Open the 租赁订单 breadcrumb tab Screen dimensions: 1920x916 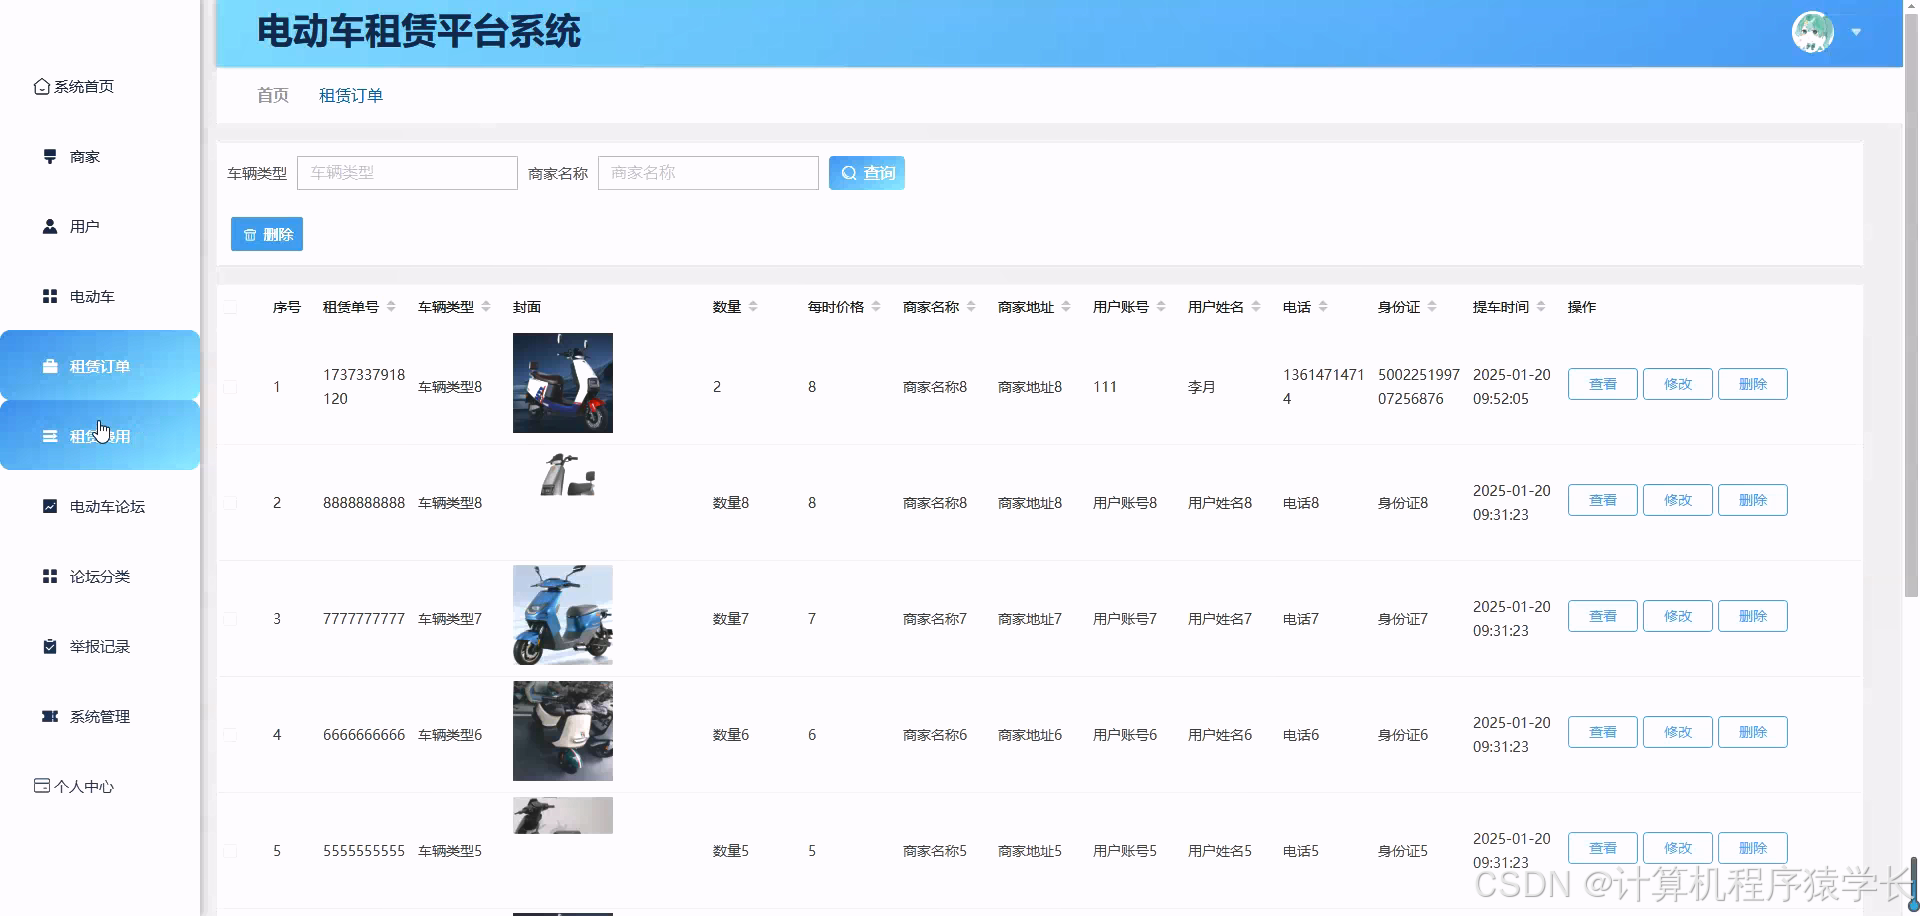pyautogui.click(x=350, y=95)
